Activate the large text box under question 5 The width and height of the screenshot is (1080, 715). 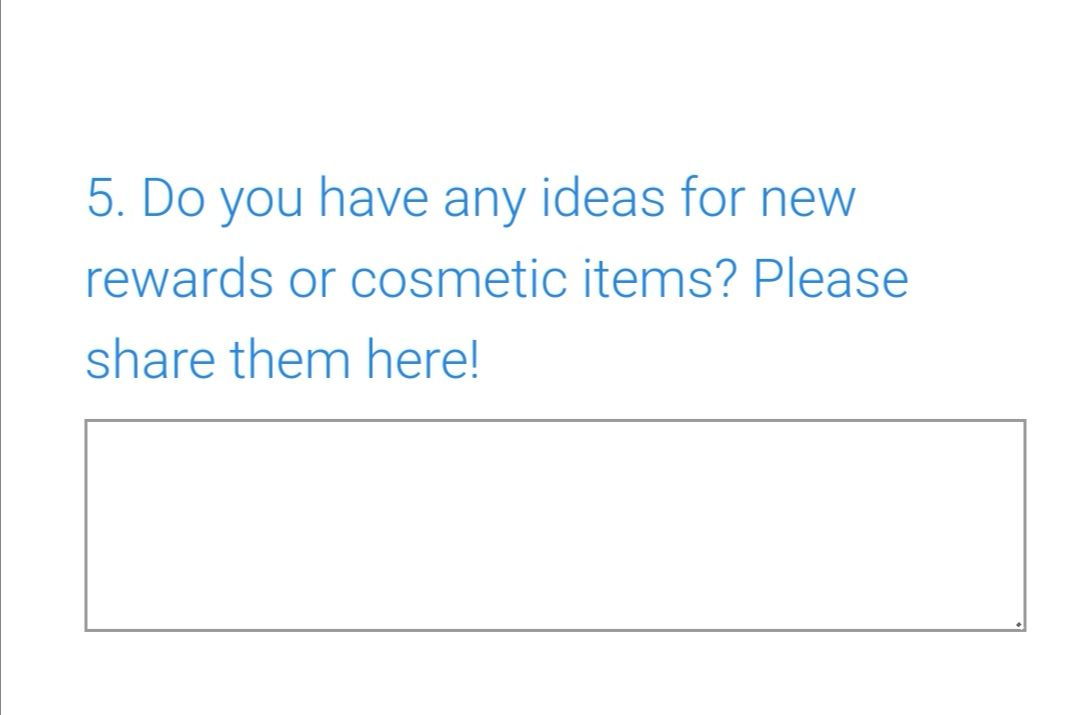pyautogui.click(x=555, y=525)
